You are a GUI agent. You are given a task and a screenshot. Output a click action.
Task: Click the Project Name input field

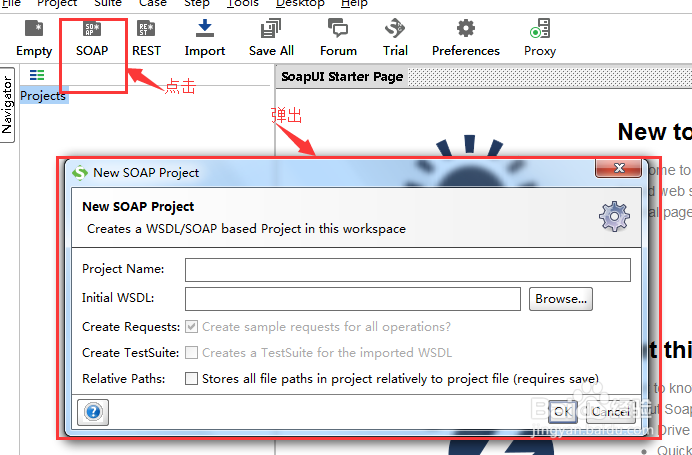(408, 270)
